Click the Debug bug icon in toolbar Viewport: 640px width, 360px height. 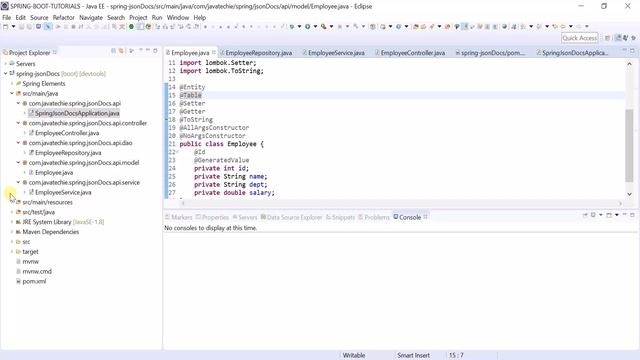point(292,27)
